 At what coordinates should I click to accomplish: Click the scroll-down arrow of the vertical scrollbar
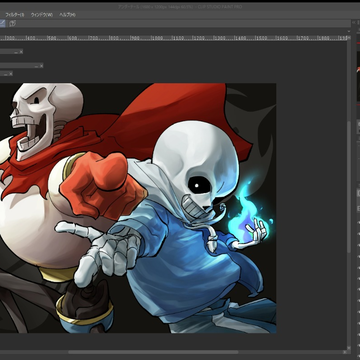click(349, 348)
